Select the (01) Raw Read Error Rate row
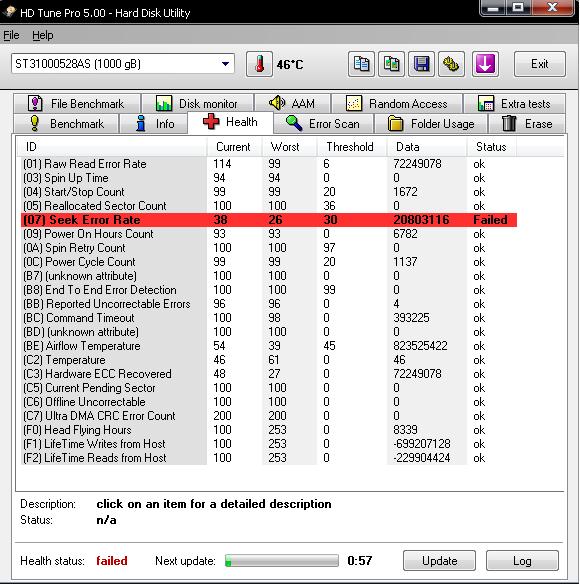This screenshot has height=584, width=580. pyautogui.click(x=269, y=164)
